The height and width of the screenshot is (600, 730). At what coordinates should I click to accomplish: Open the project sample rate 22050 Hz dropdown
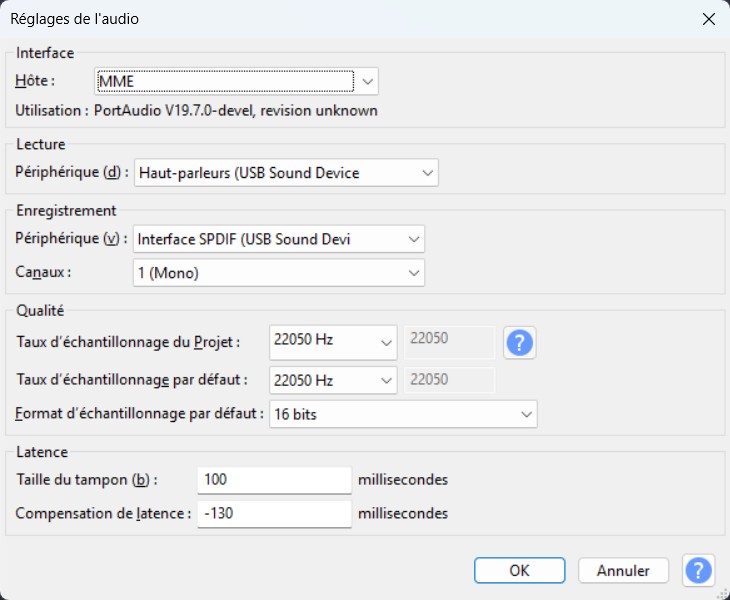[334, 341]
